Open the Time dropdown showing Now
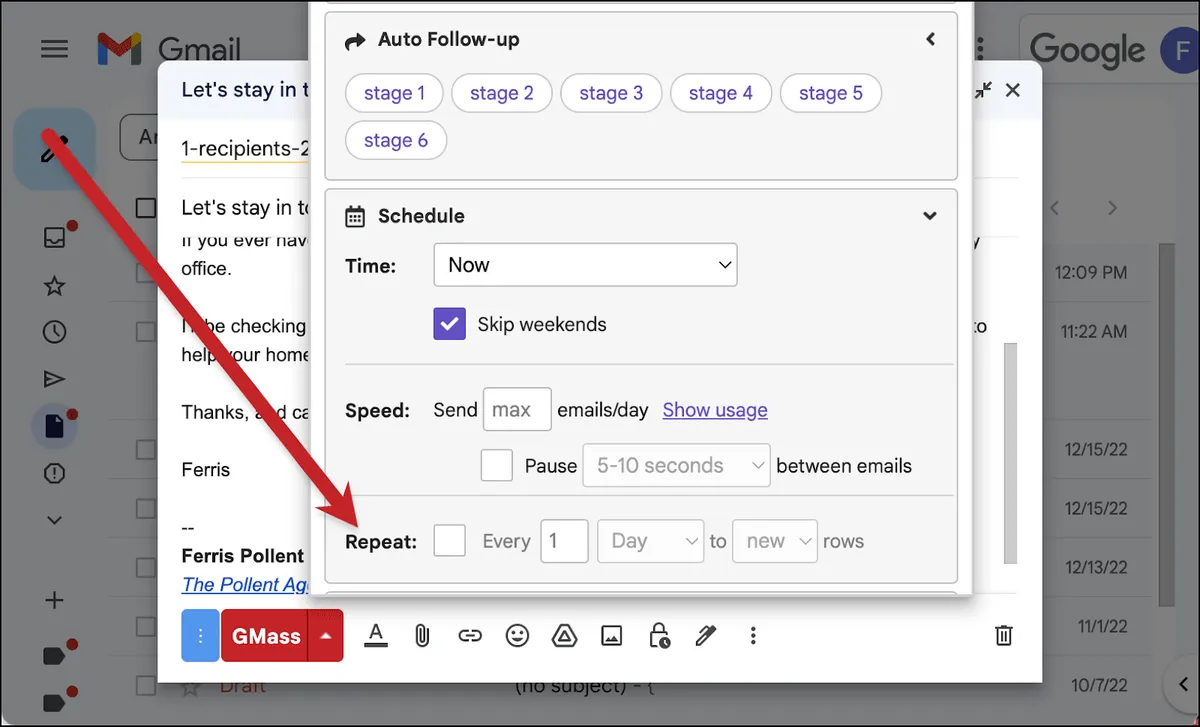Screen dimensions: 1200x727 pos(585,265)
